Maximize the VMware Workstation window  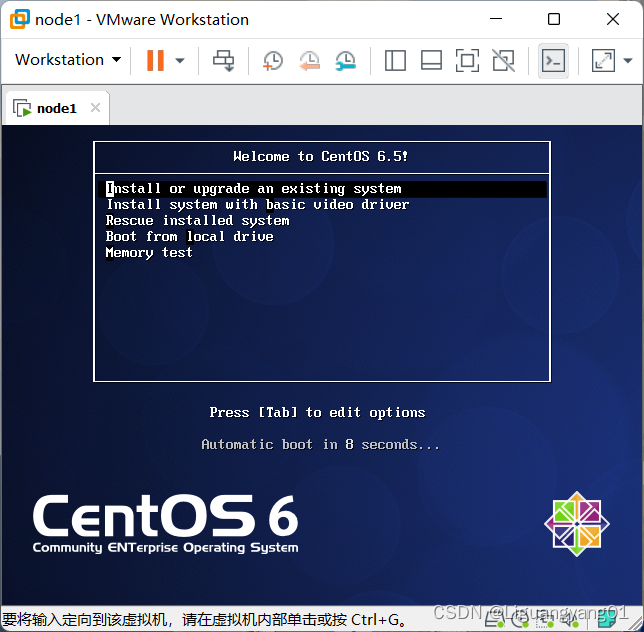(x=554, y=19)
